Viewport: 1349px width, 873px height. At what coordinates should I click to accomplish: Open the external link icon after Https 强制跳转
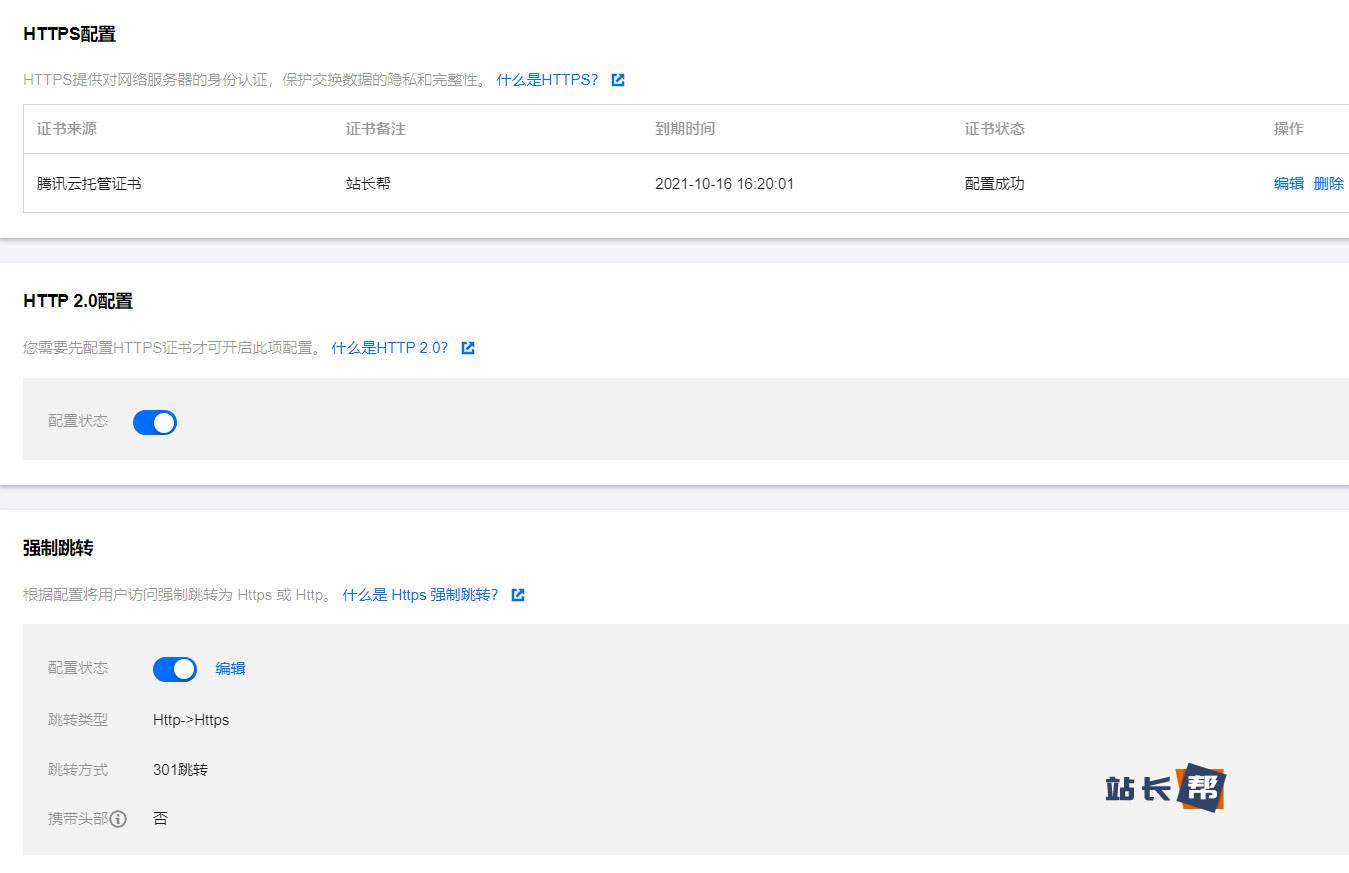(x=518, y=595)
